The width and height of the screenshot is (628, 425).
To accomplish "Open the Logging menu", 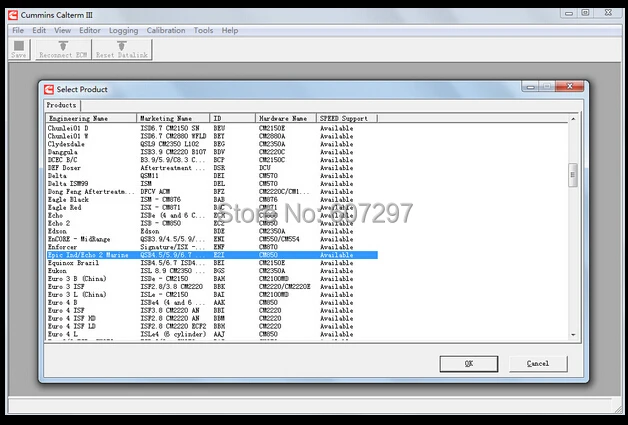I will pos(123,30).
